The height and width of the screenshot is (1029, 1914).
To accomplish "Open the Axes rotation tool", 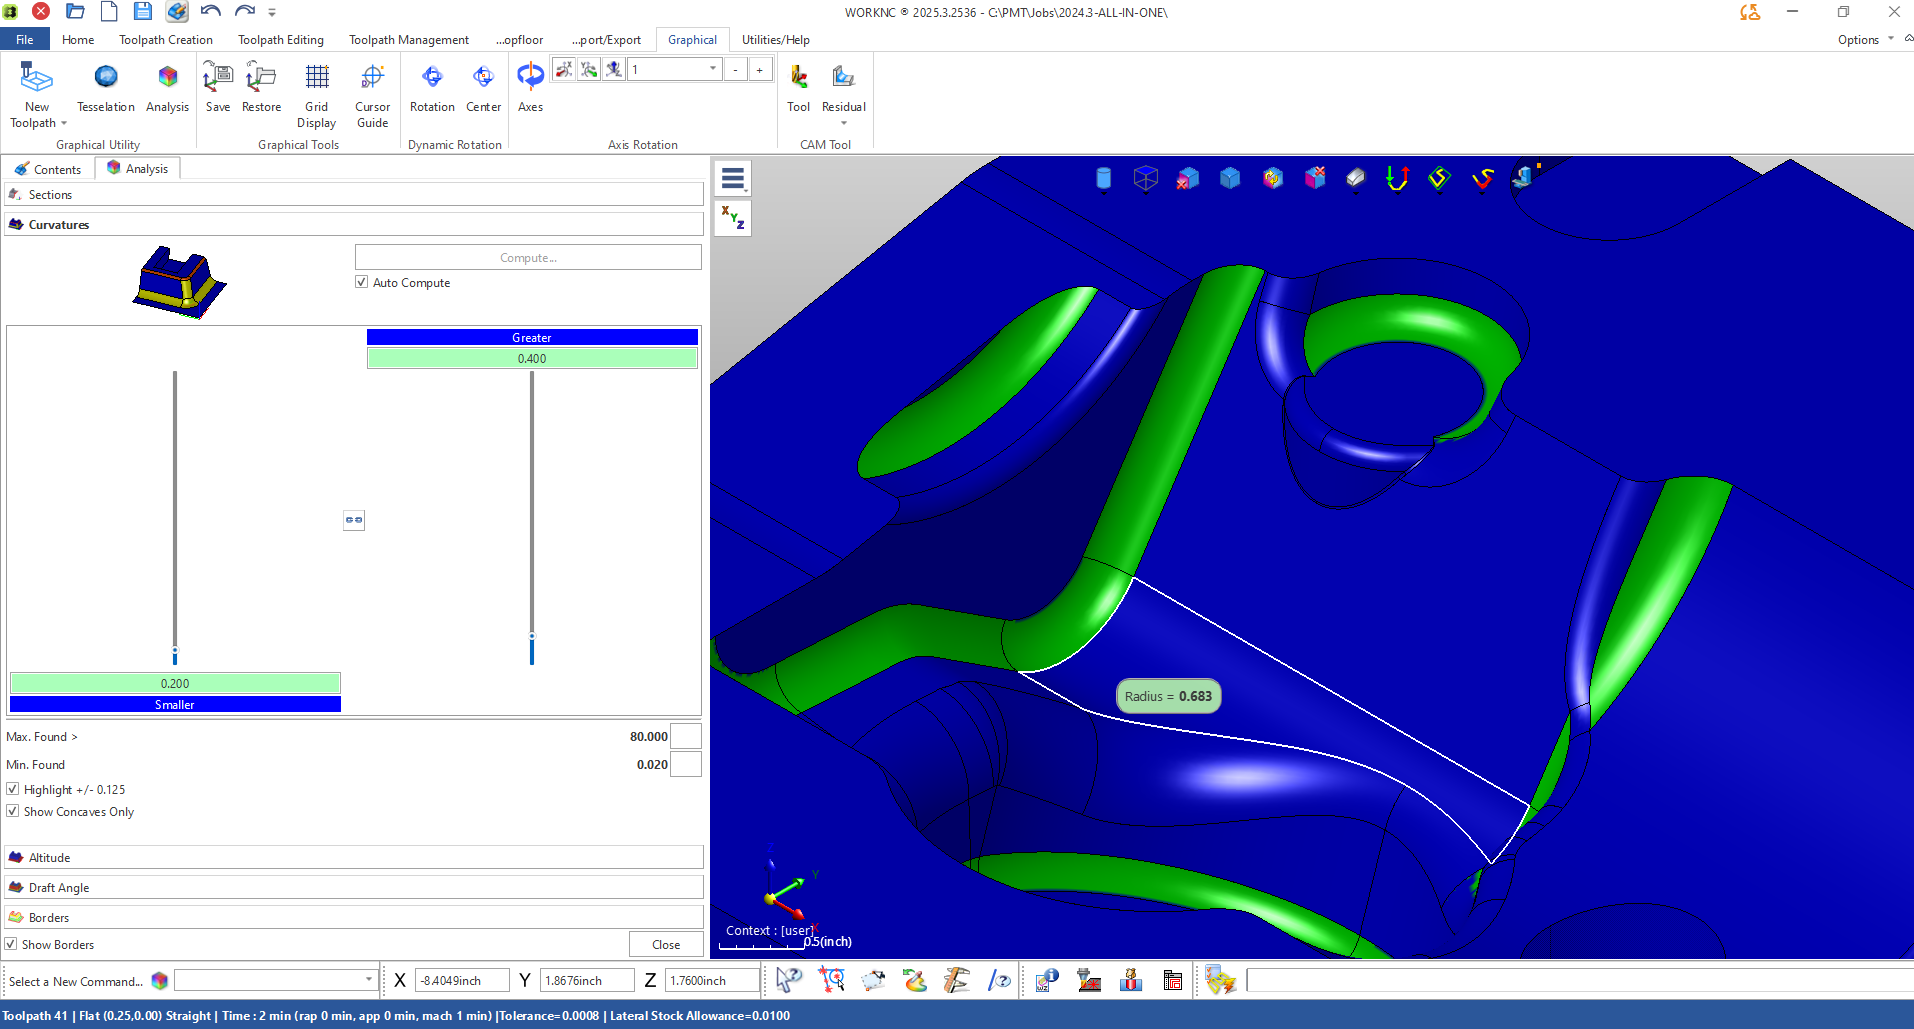I will (x=530, y=90).
